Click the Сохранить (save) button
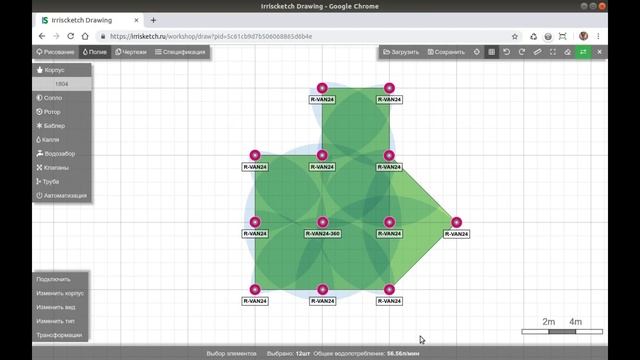 446,52
